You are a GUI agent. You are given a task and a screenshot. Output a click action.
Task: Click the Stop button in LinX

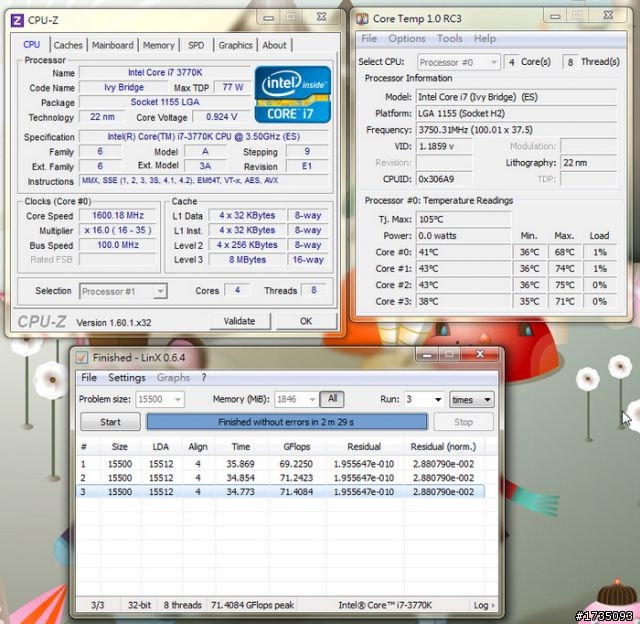tap(463, 422)
